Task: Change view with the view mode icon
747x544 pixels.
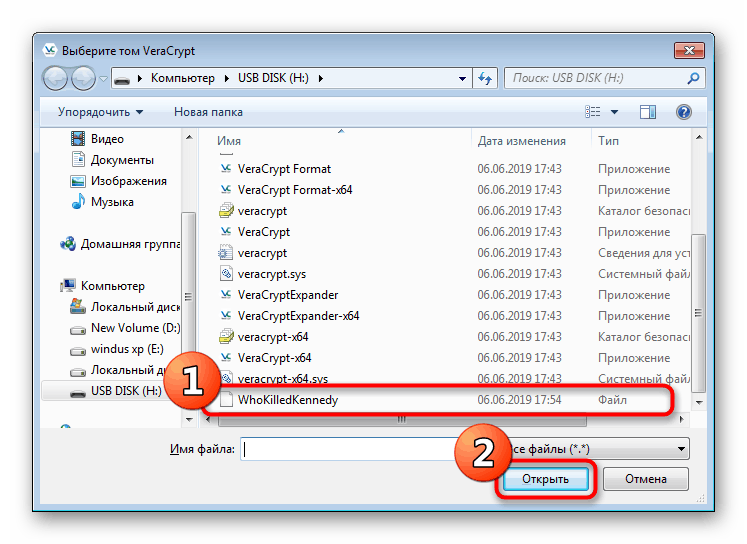Action: click(x=593, y=112)
